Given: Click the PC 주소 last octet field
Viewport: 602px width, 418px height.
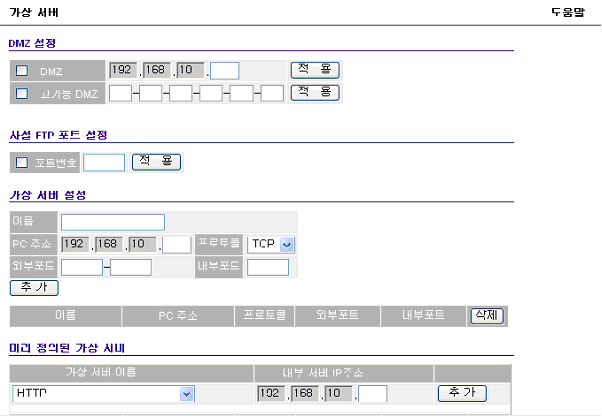Looking at the screenshot, I should point(177,244).
